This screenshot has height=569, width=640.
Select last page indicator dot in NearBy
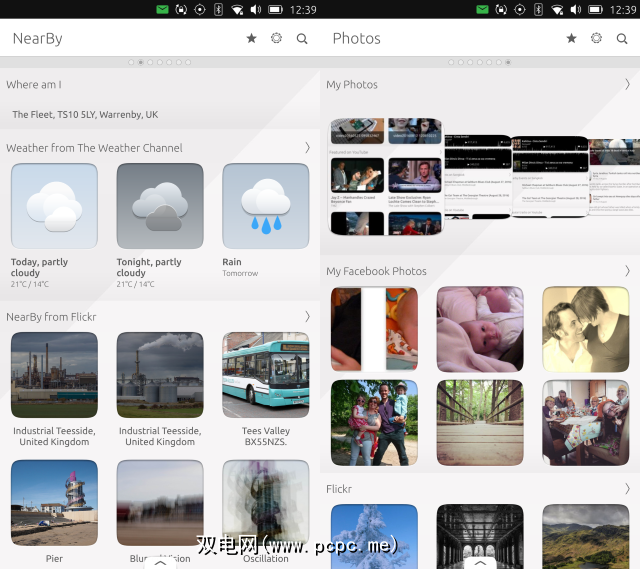[x=188, y=62]
